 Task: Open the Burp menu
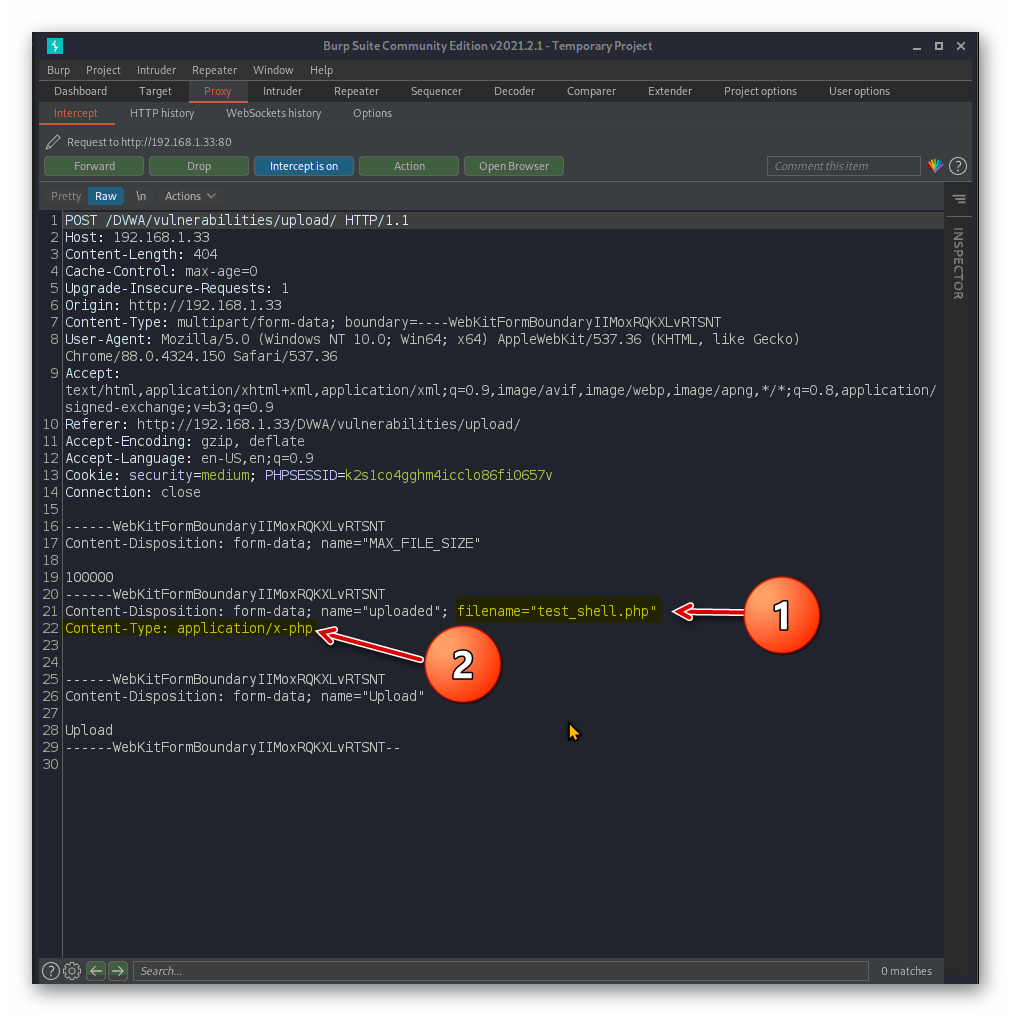(58, 70)
